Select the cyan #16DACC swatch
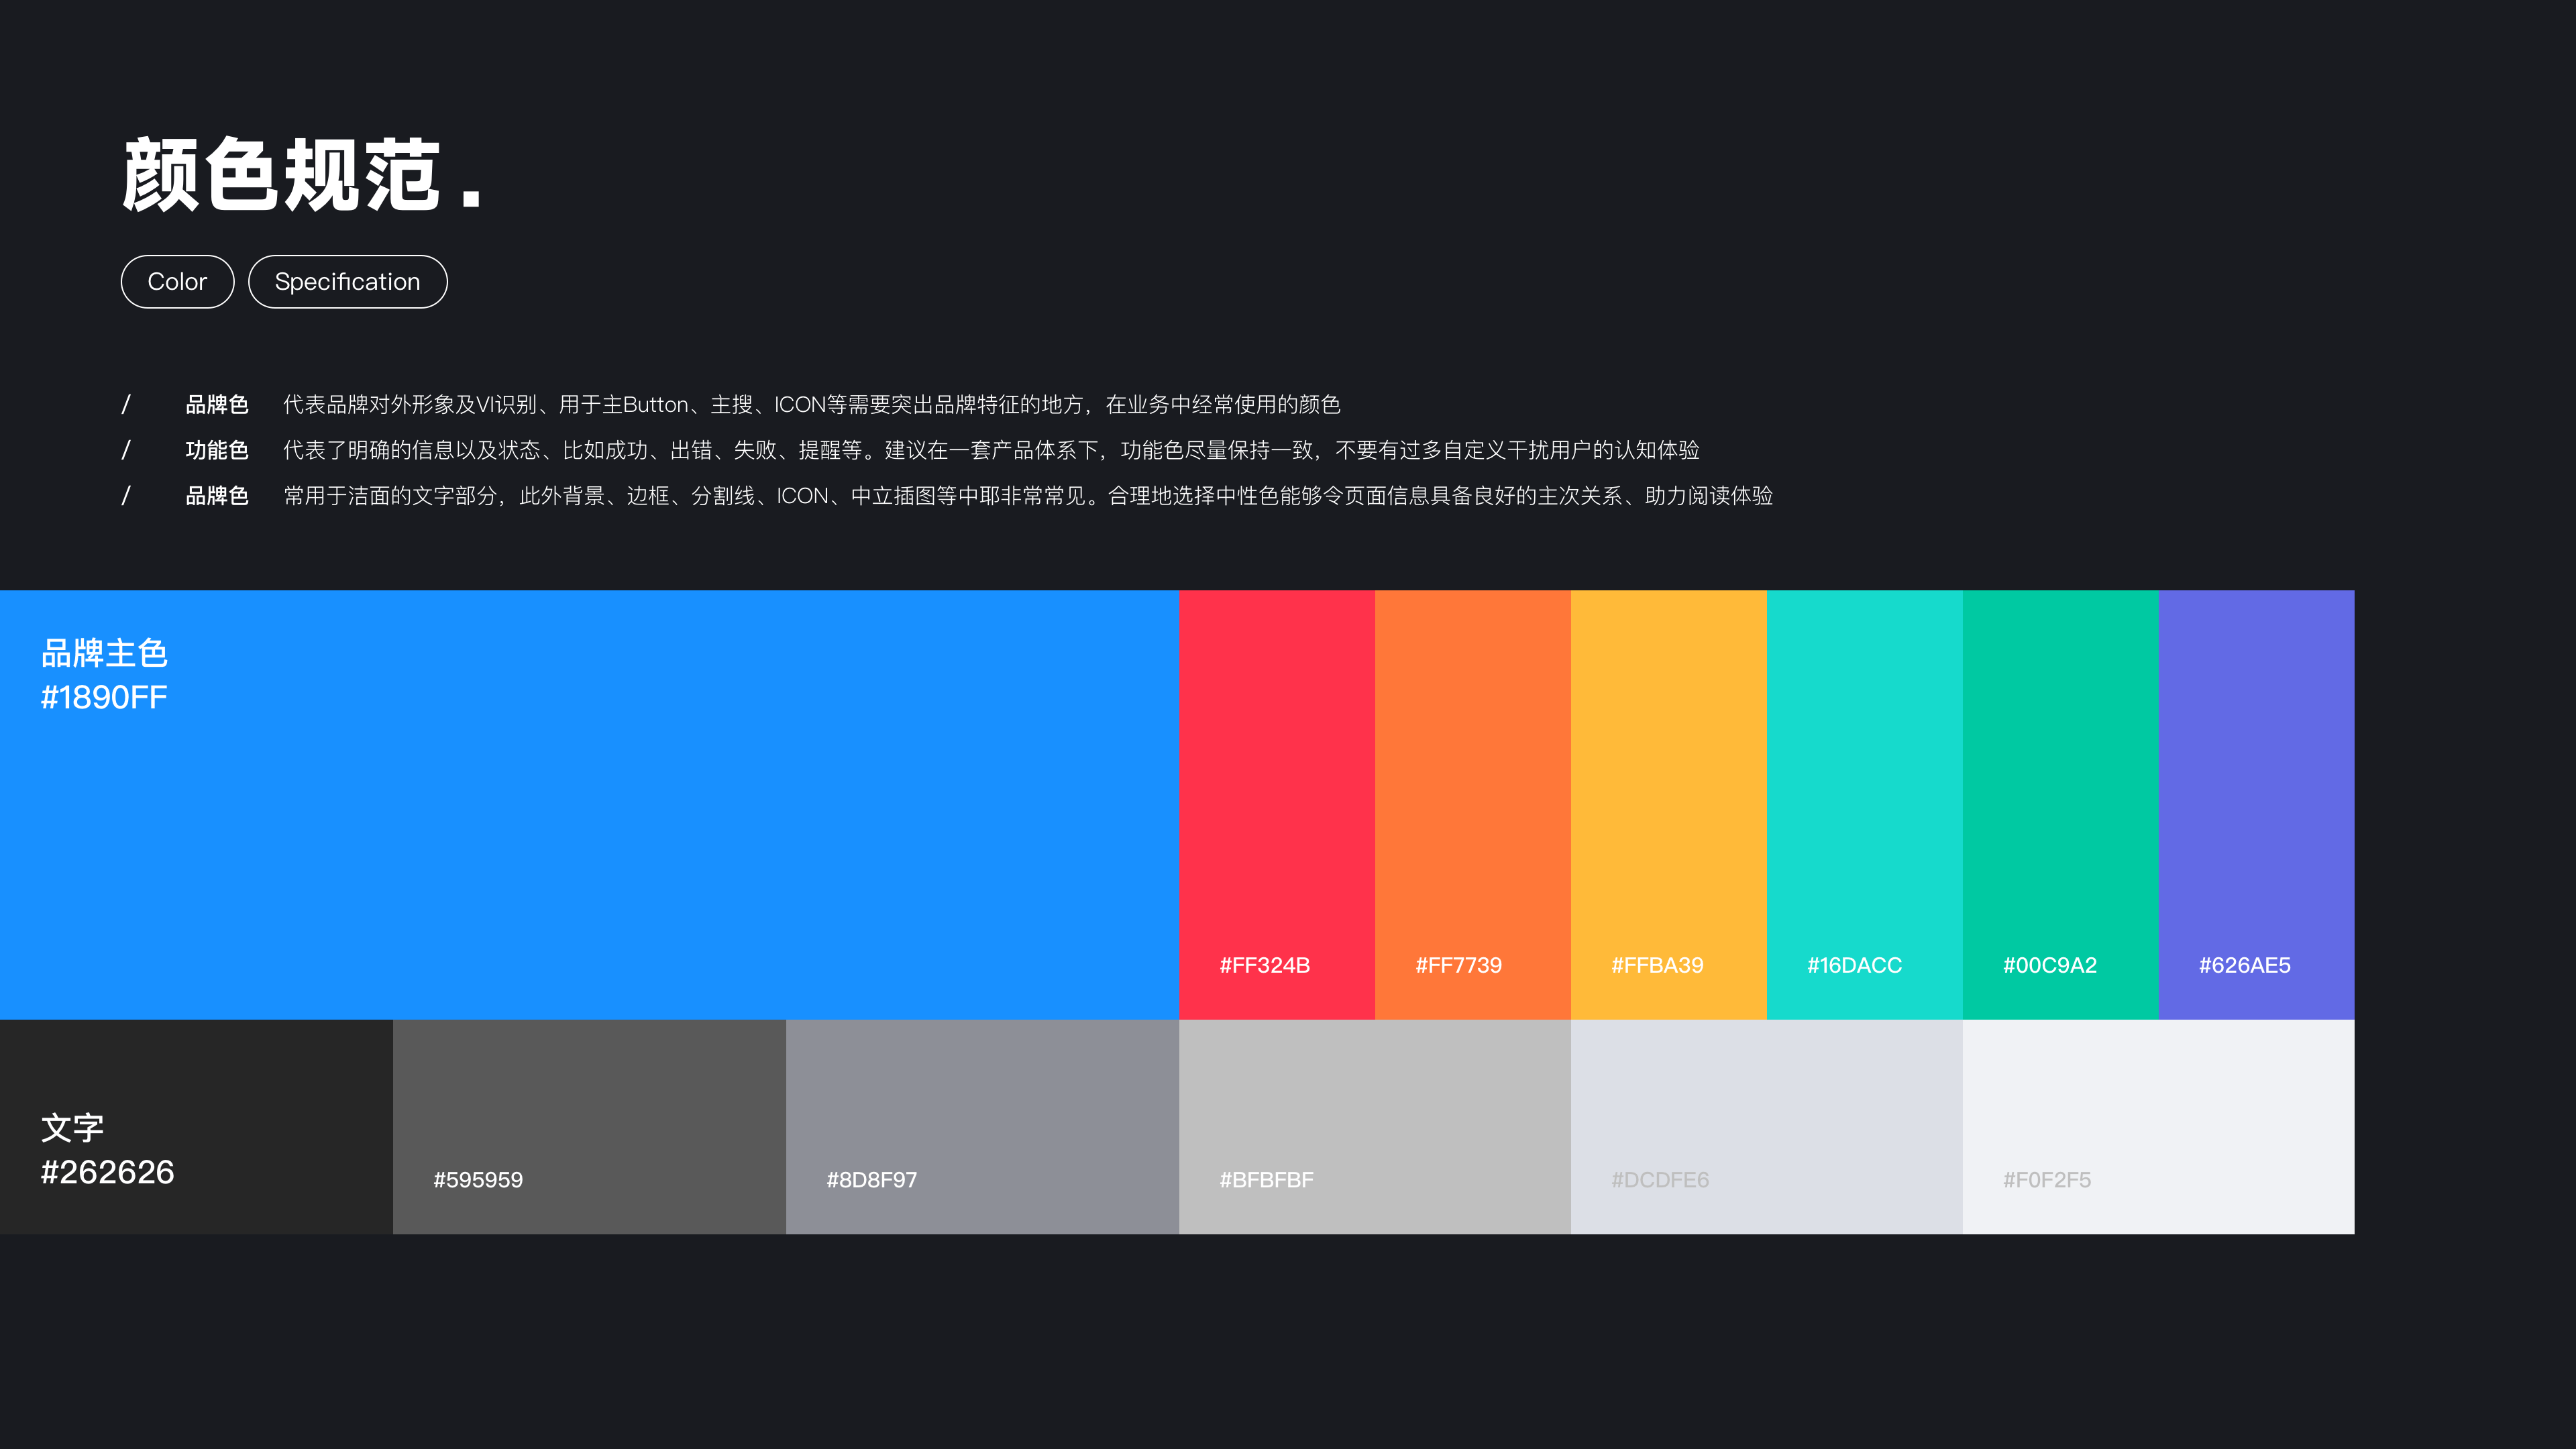Viewport: 2576px width, 1449px height. pos(1865,805)
